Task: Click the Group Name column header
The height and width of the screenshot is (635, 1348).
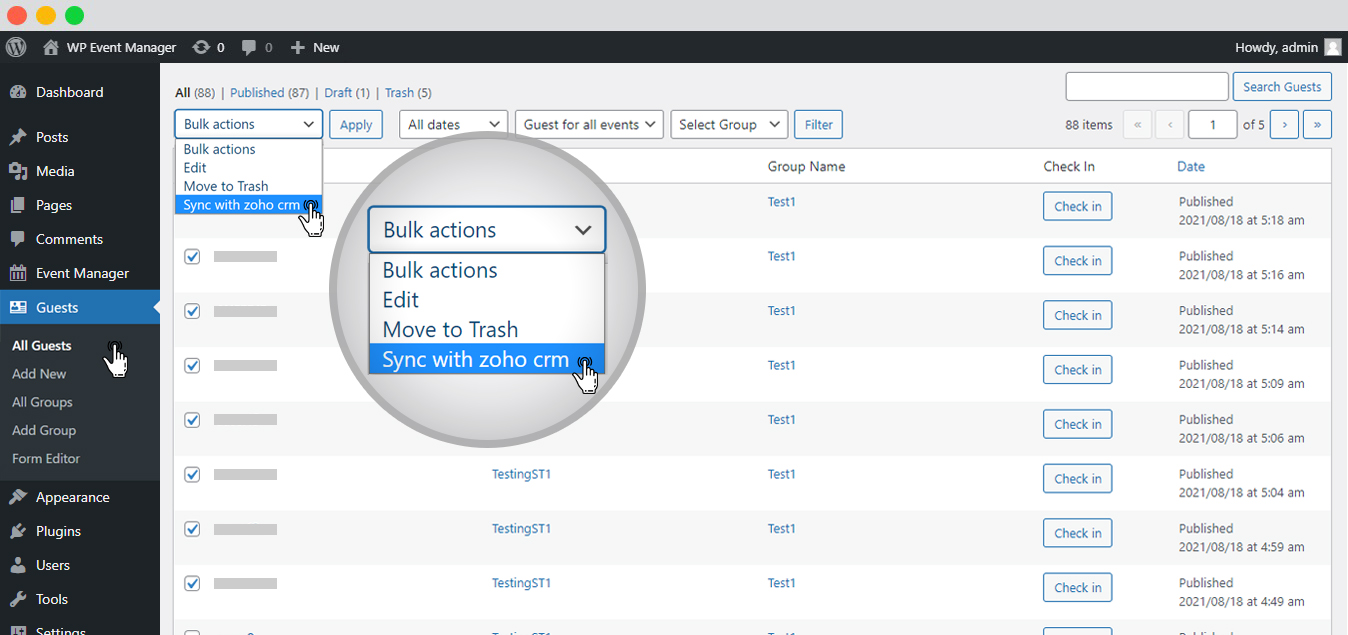Action: pos(806,166)
